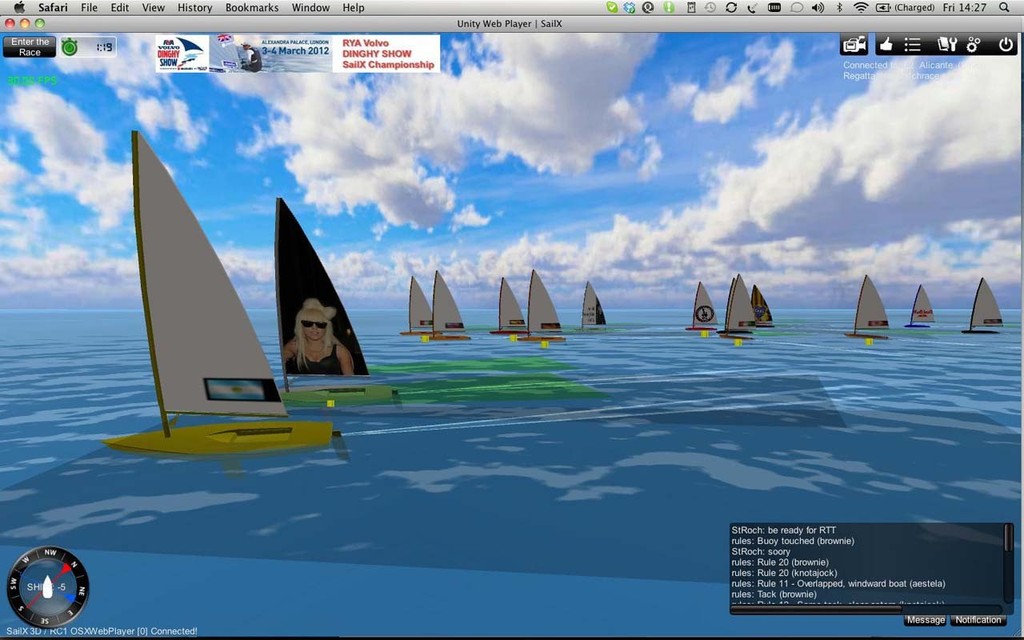
Task: Click the Dropbox menu bar icon
Action: click(630, 7)
